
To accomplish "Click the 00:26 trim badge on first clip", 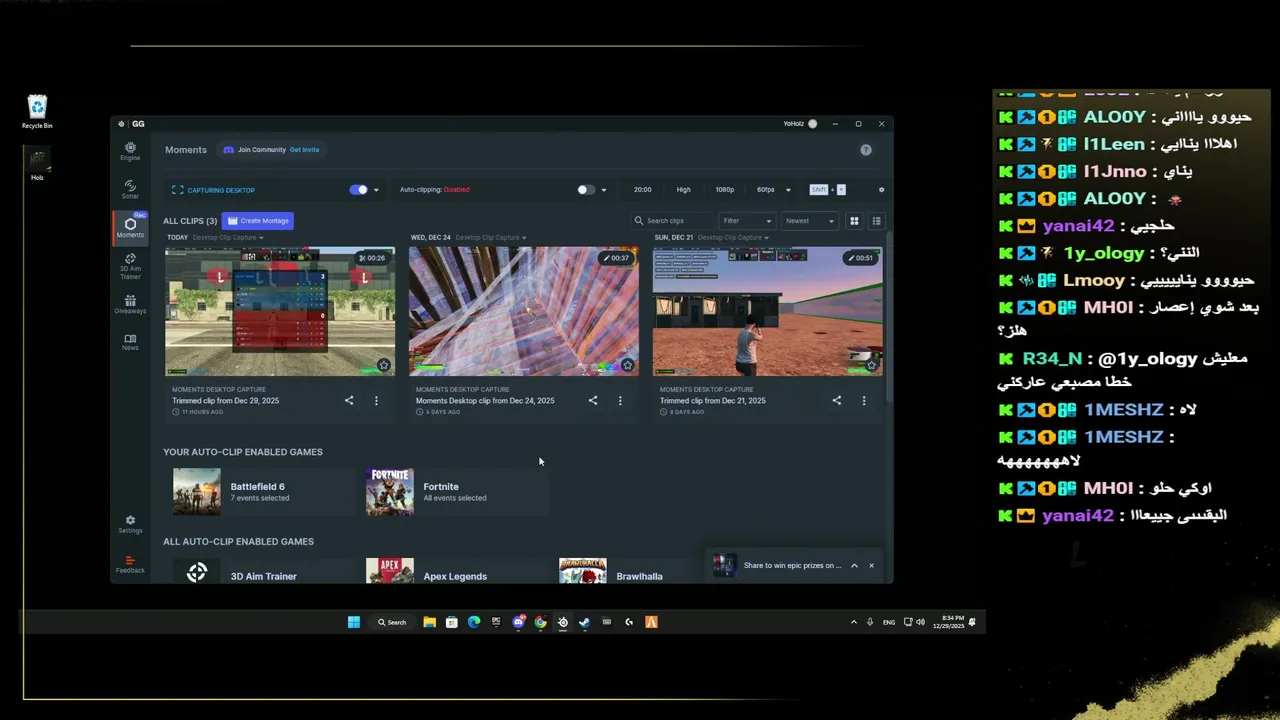I will pos(371,258).
